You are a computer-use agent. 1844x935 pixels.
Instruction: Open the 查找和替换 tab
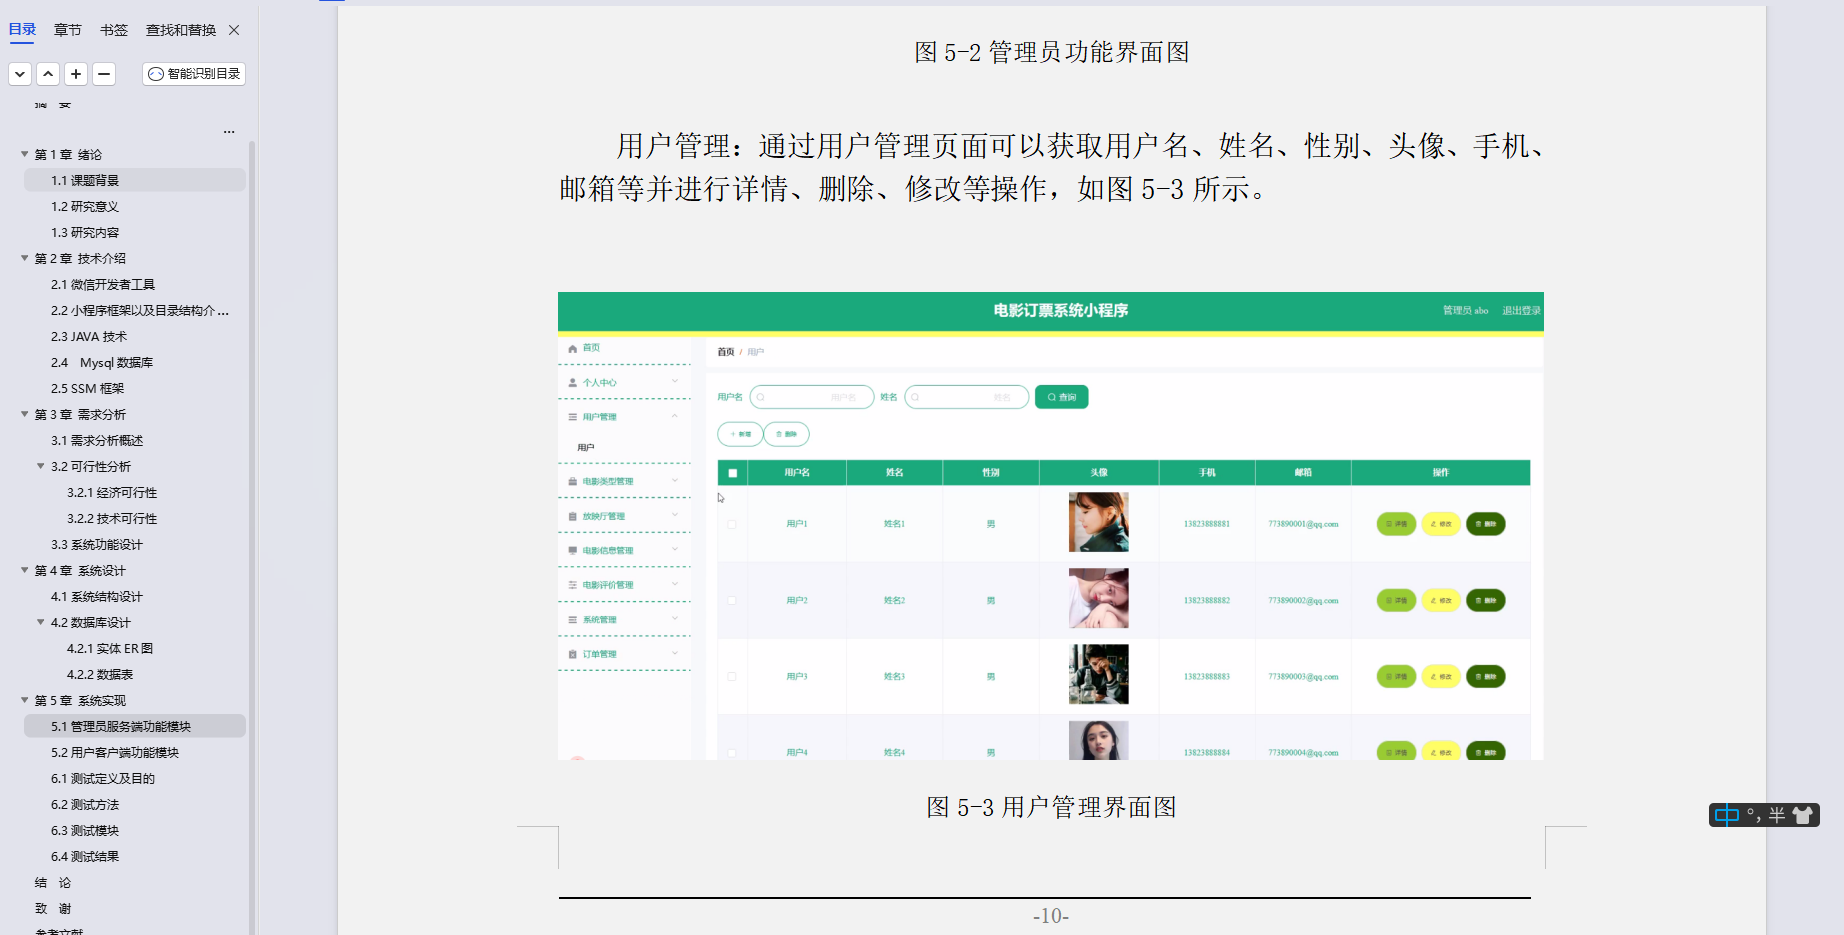pyautogui.click(x=180, y=30)
